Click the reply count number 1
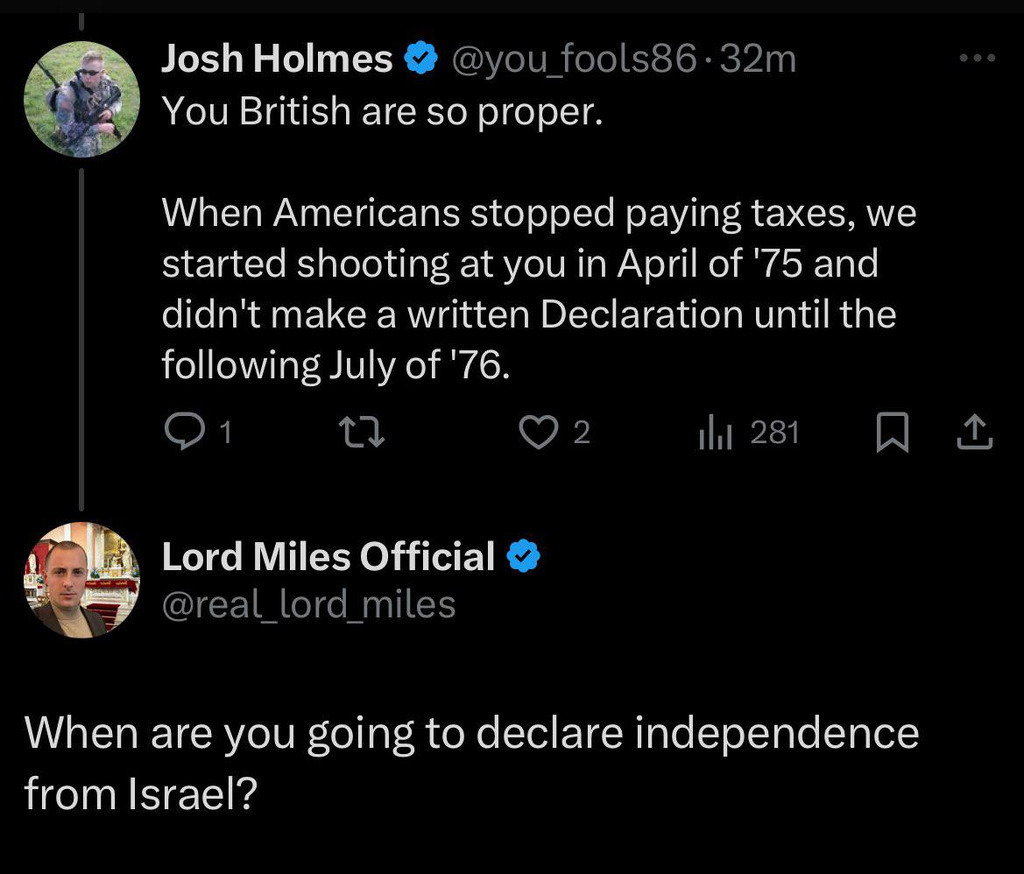This screenshot has width=1024, height=874. (225, 433)
